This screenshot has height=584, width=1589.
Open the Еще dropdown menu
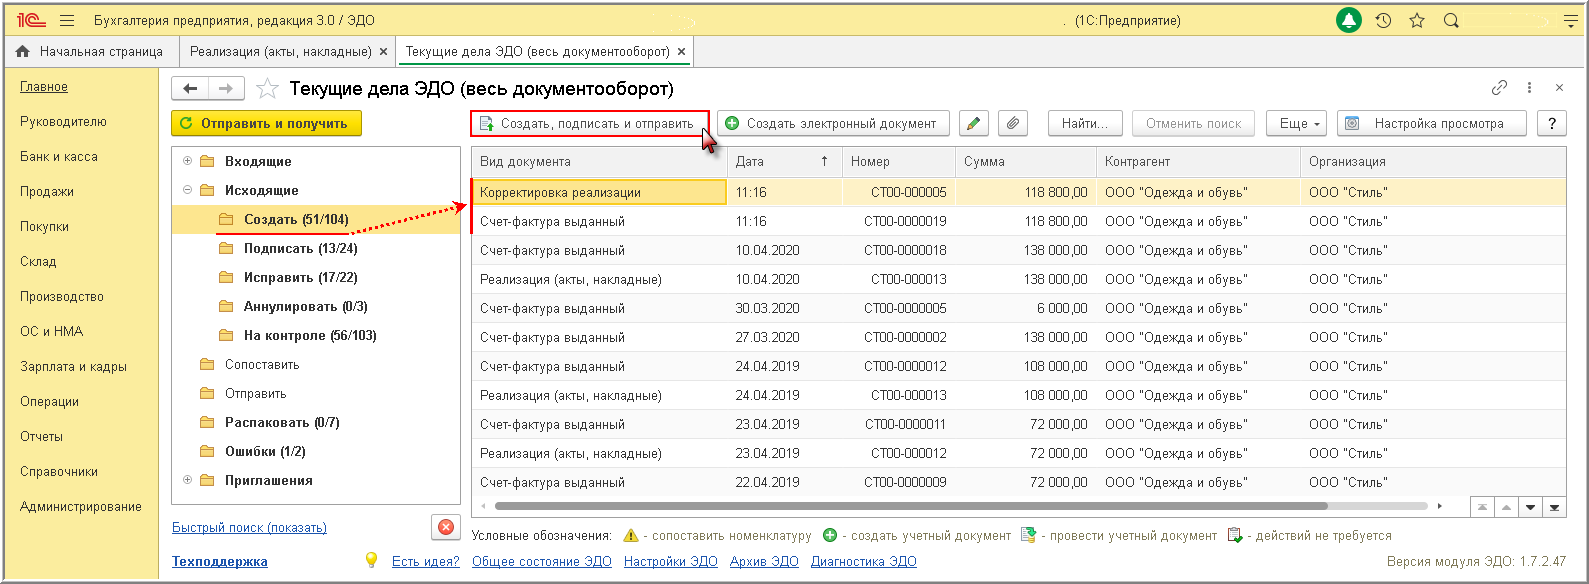coord(1296,123)
